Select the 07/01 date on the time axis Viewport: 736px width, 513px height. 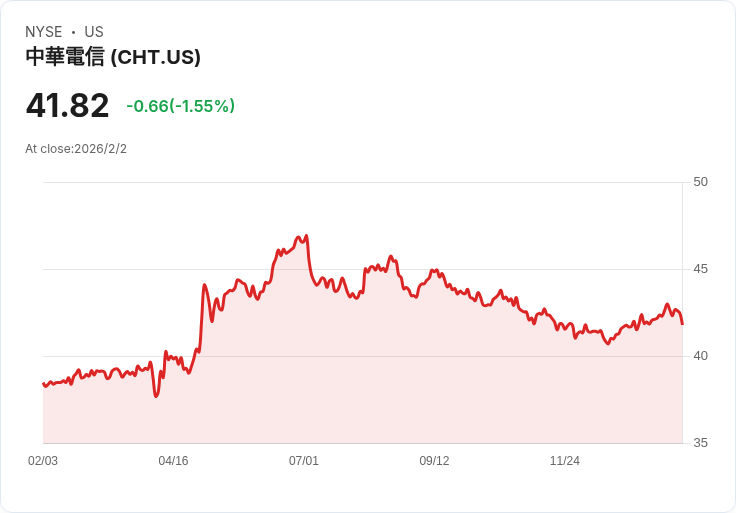[x=304, y=461]
